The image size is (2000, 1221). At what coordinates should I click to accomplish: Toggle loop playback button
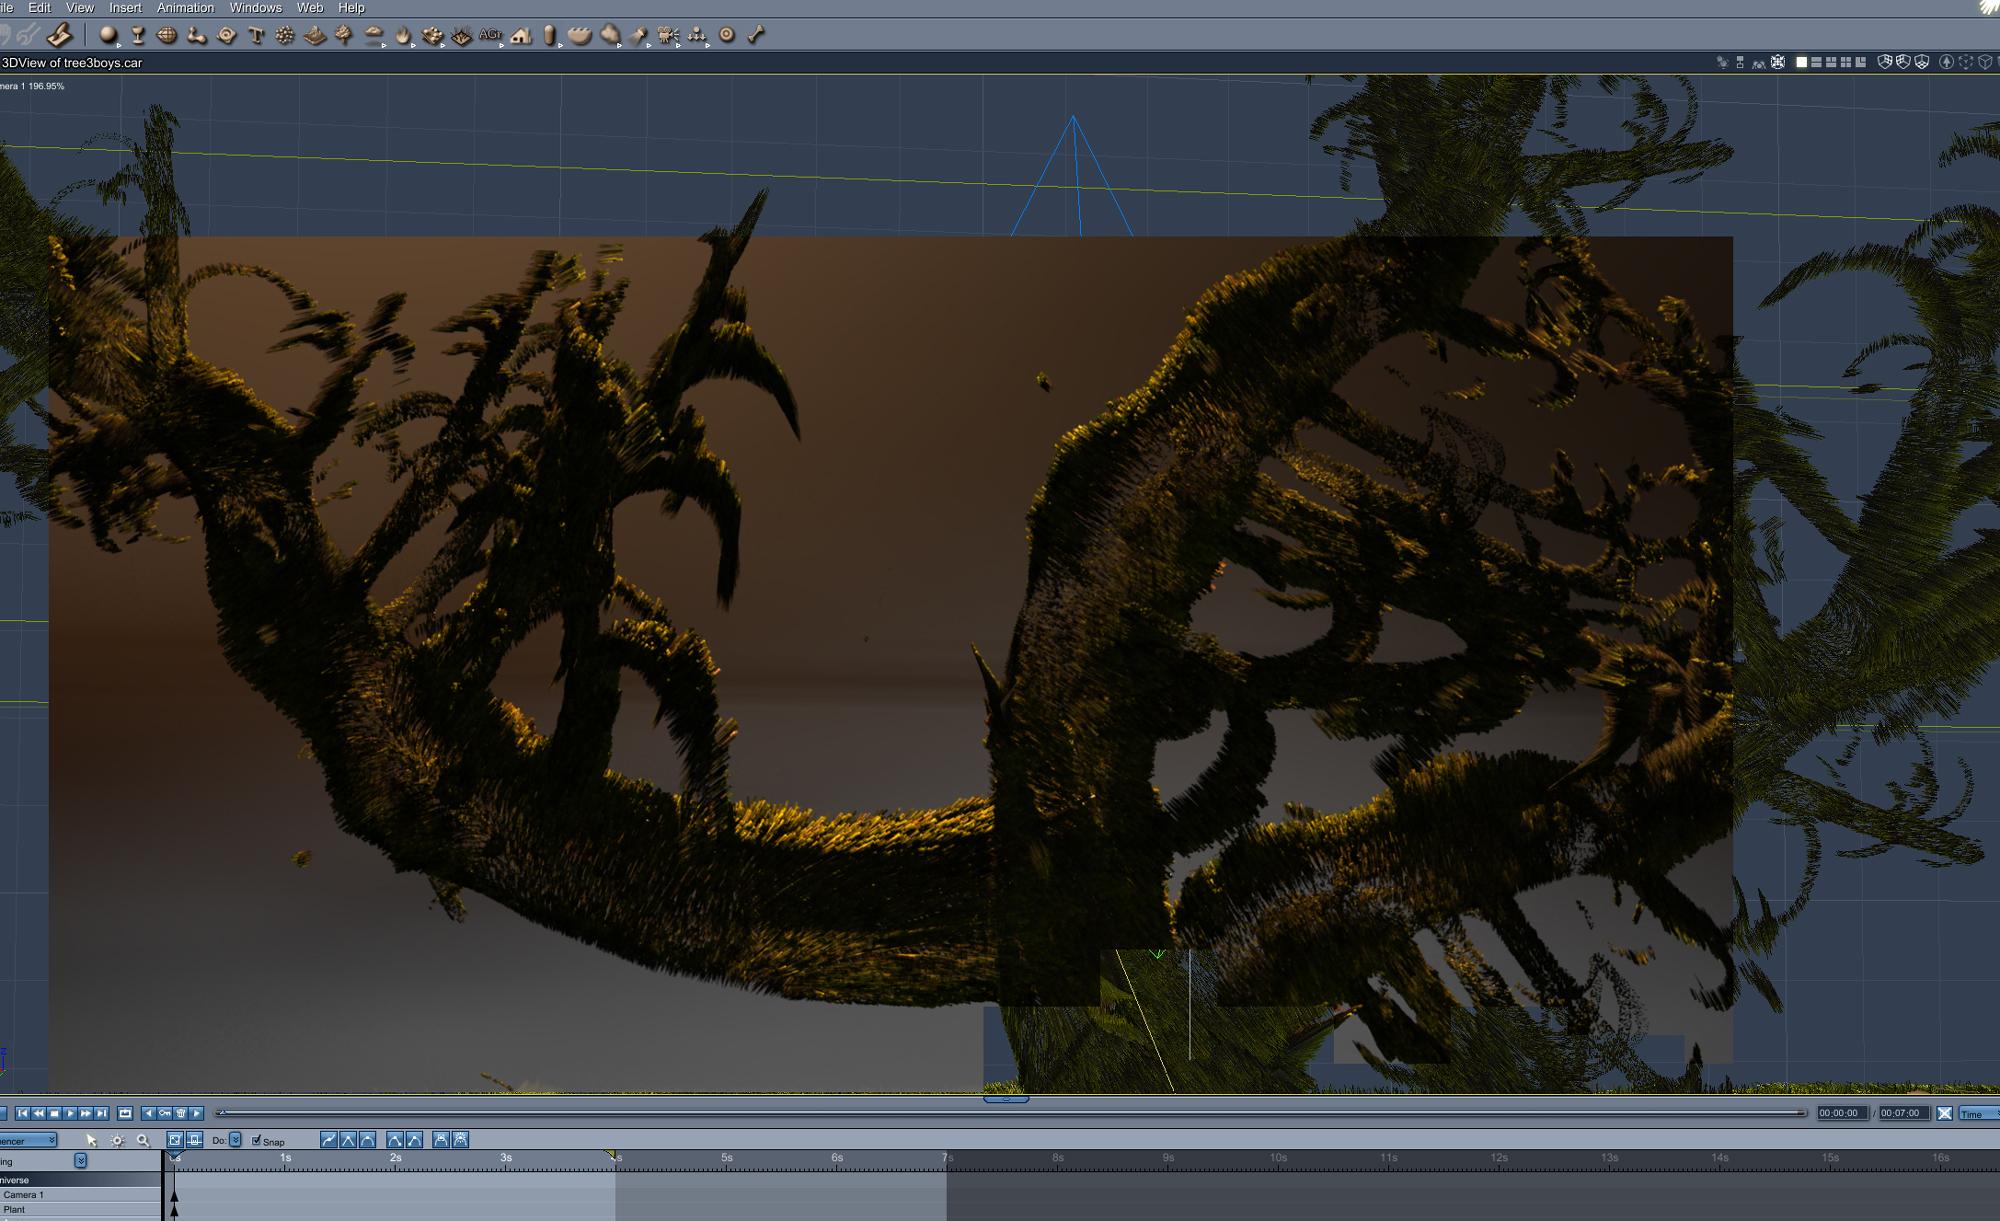point(125,1113)
